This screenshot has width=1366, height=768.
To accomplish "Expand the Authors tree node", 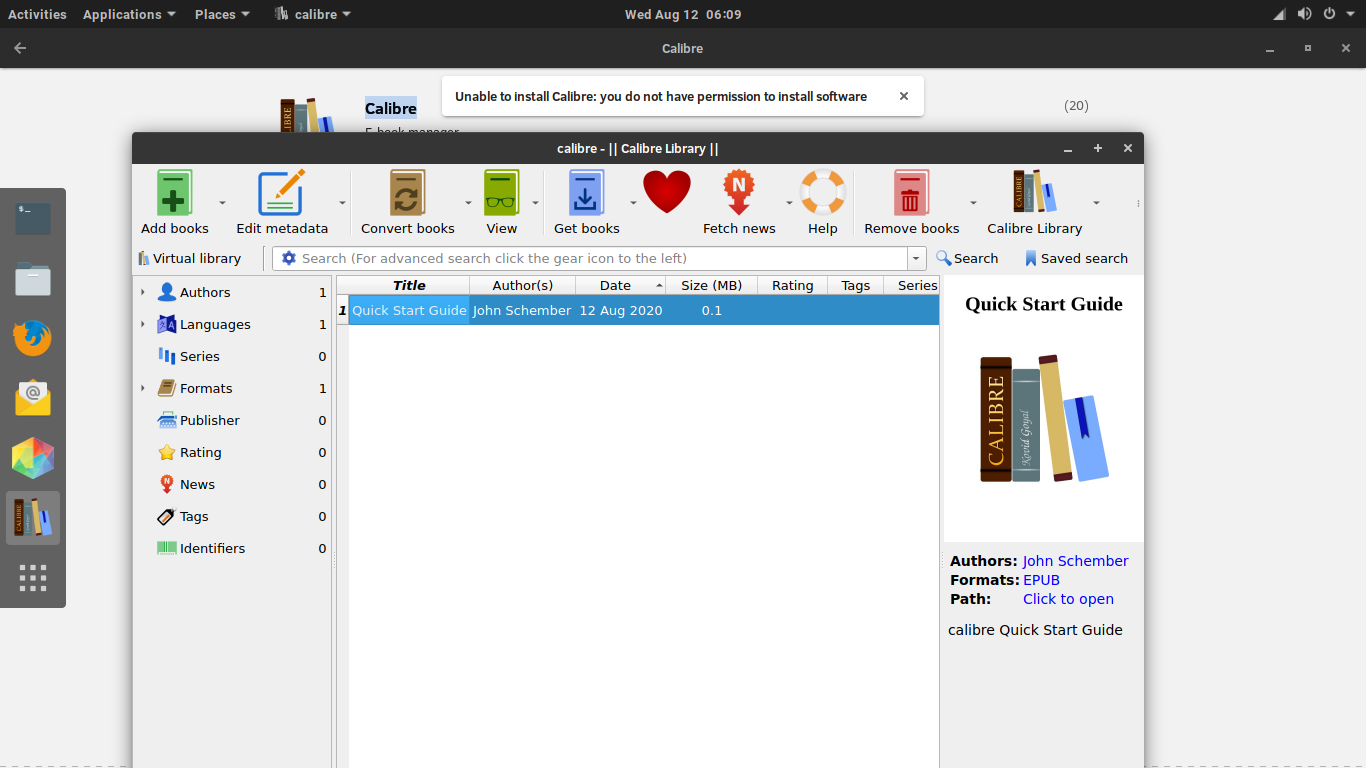I will pos(143,292).
